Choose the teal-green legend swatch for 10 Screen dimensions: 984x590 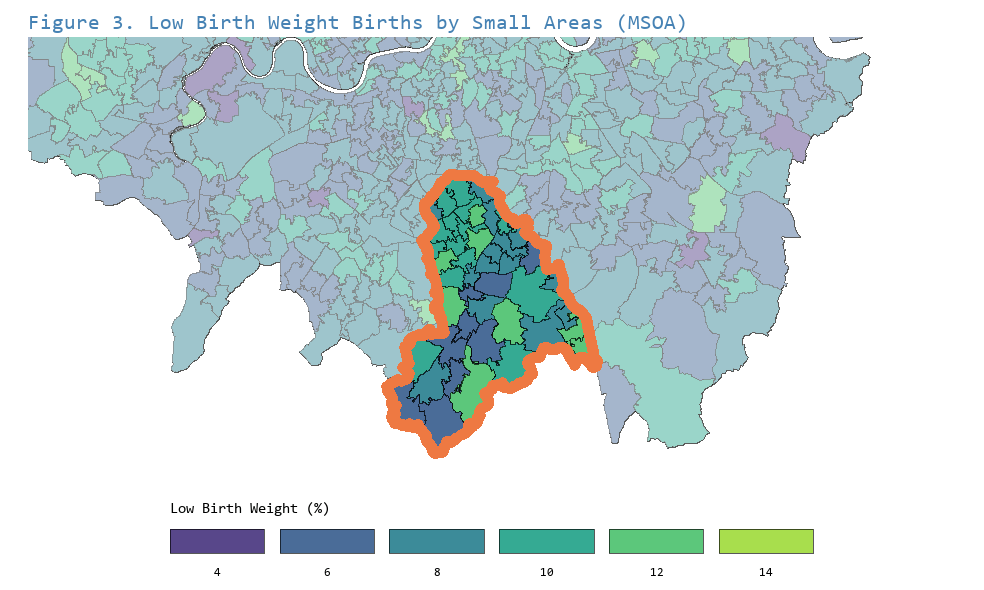tap(547, 541)
